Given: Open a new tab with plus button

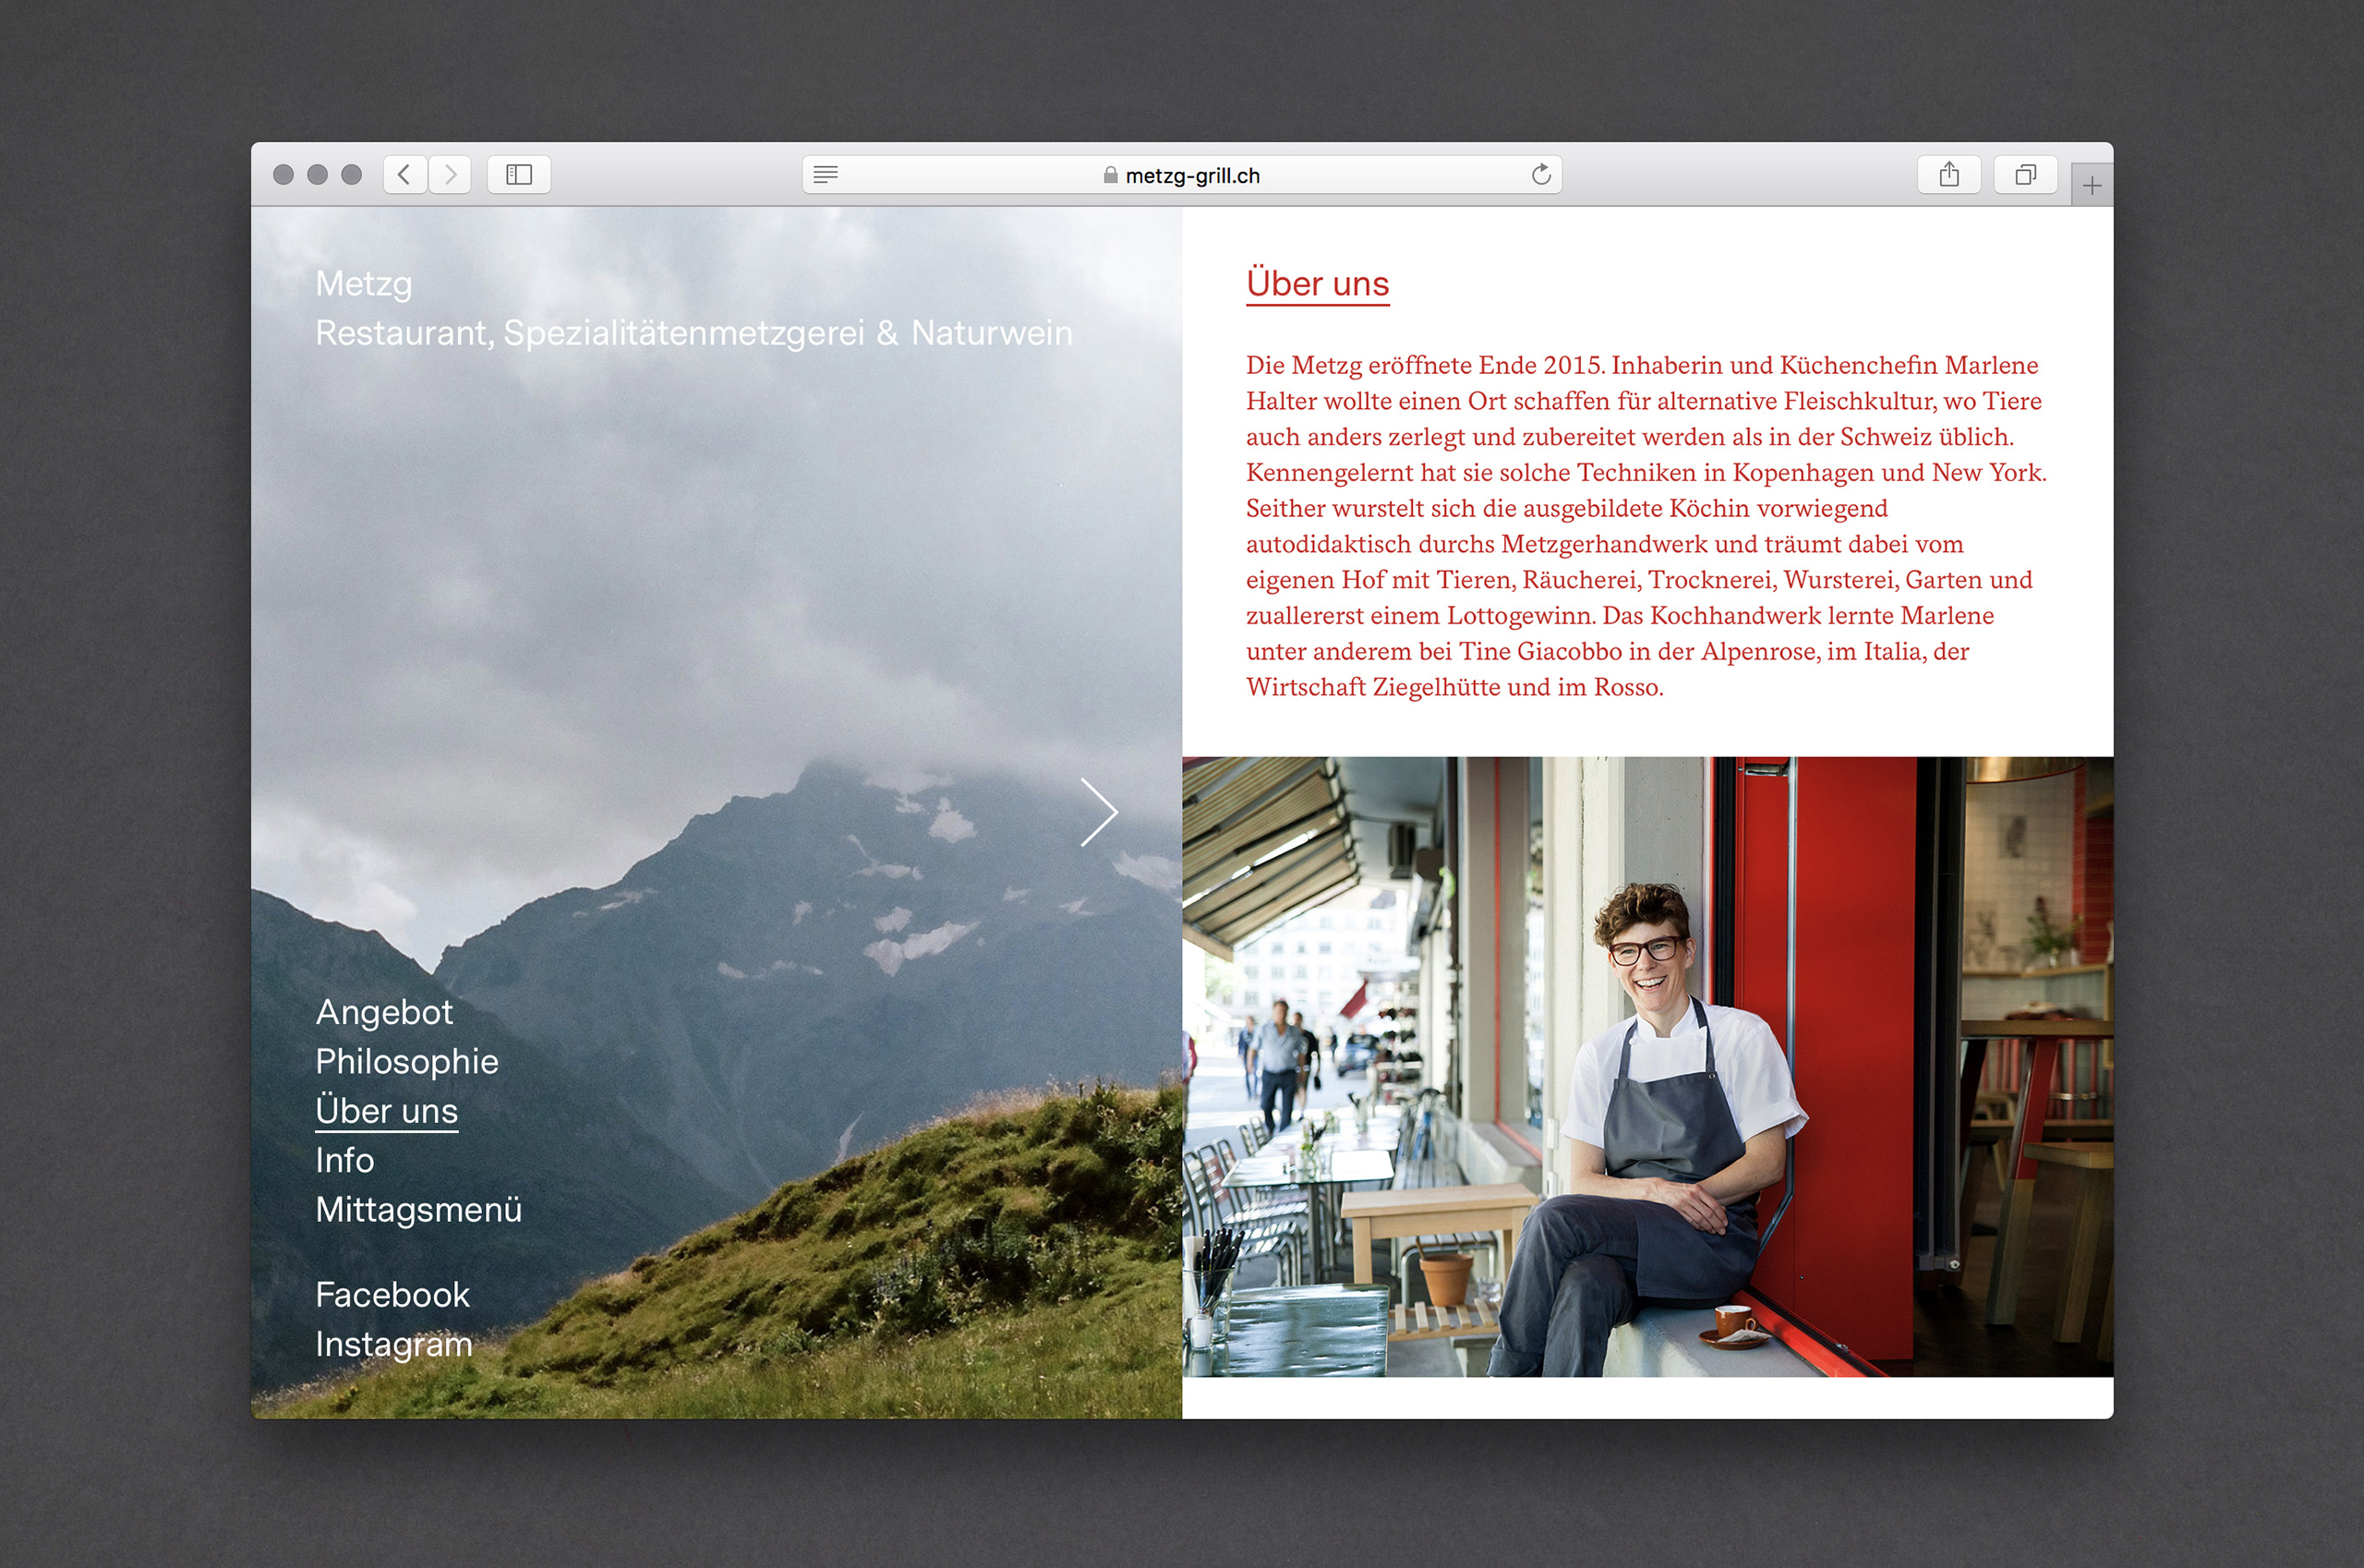Looking at the screenshot, I should (2091, 186).
